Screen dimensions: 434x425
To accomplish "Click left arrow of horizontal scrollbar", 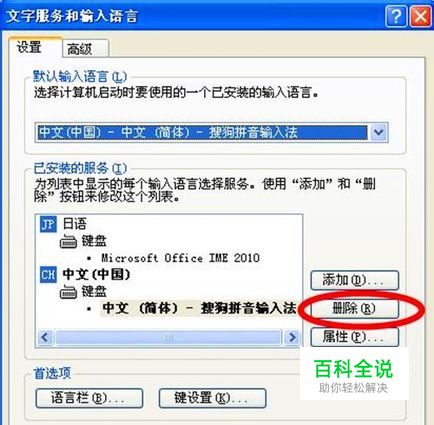I will (x=45, y=337).
